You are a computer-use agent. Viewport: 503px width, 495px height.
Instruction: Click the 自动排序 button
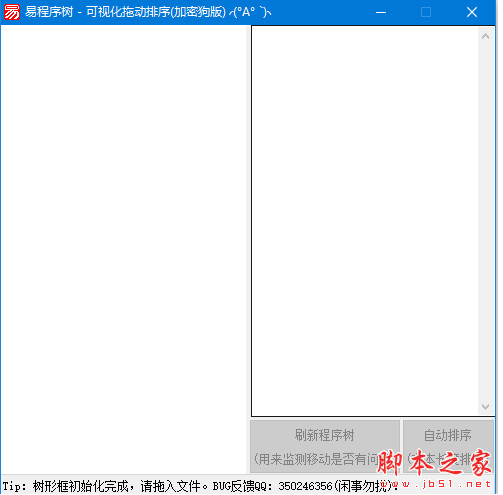point(448,446)
